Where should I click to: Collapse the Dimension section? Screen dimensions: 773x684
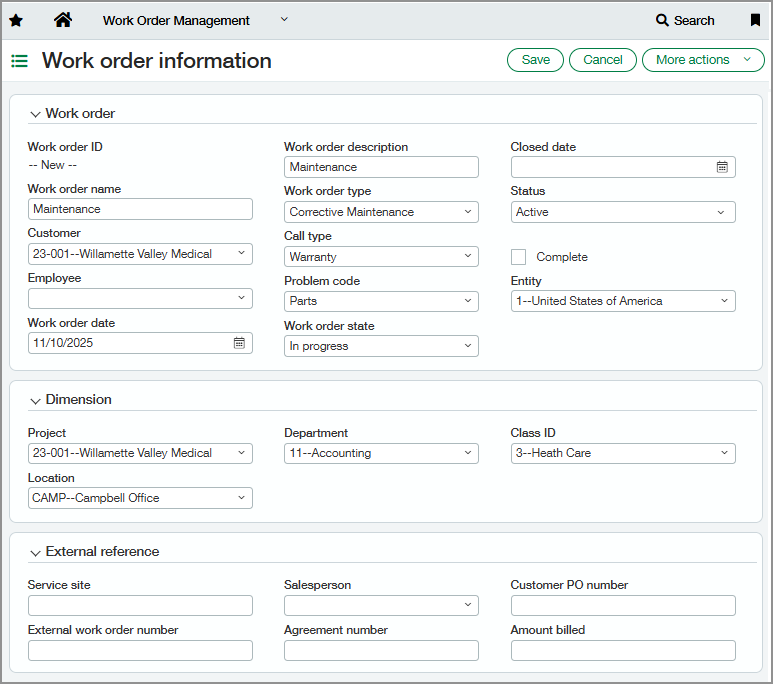point(35,400)
